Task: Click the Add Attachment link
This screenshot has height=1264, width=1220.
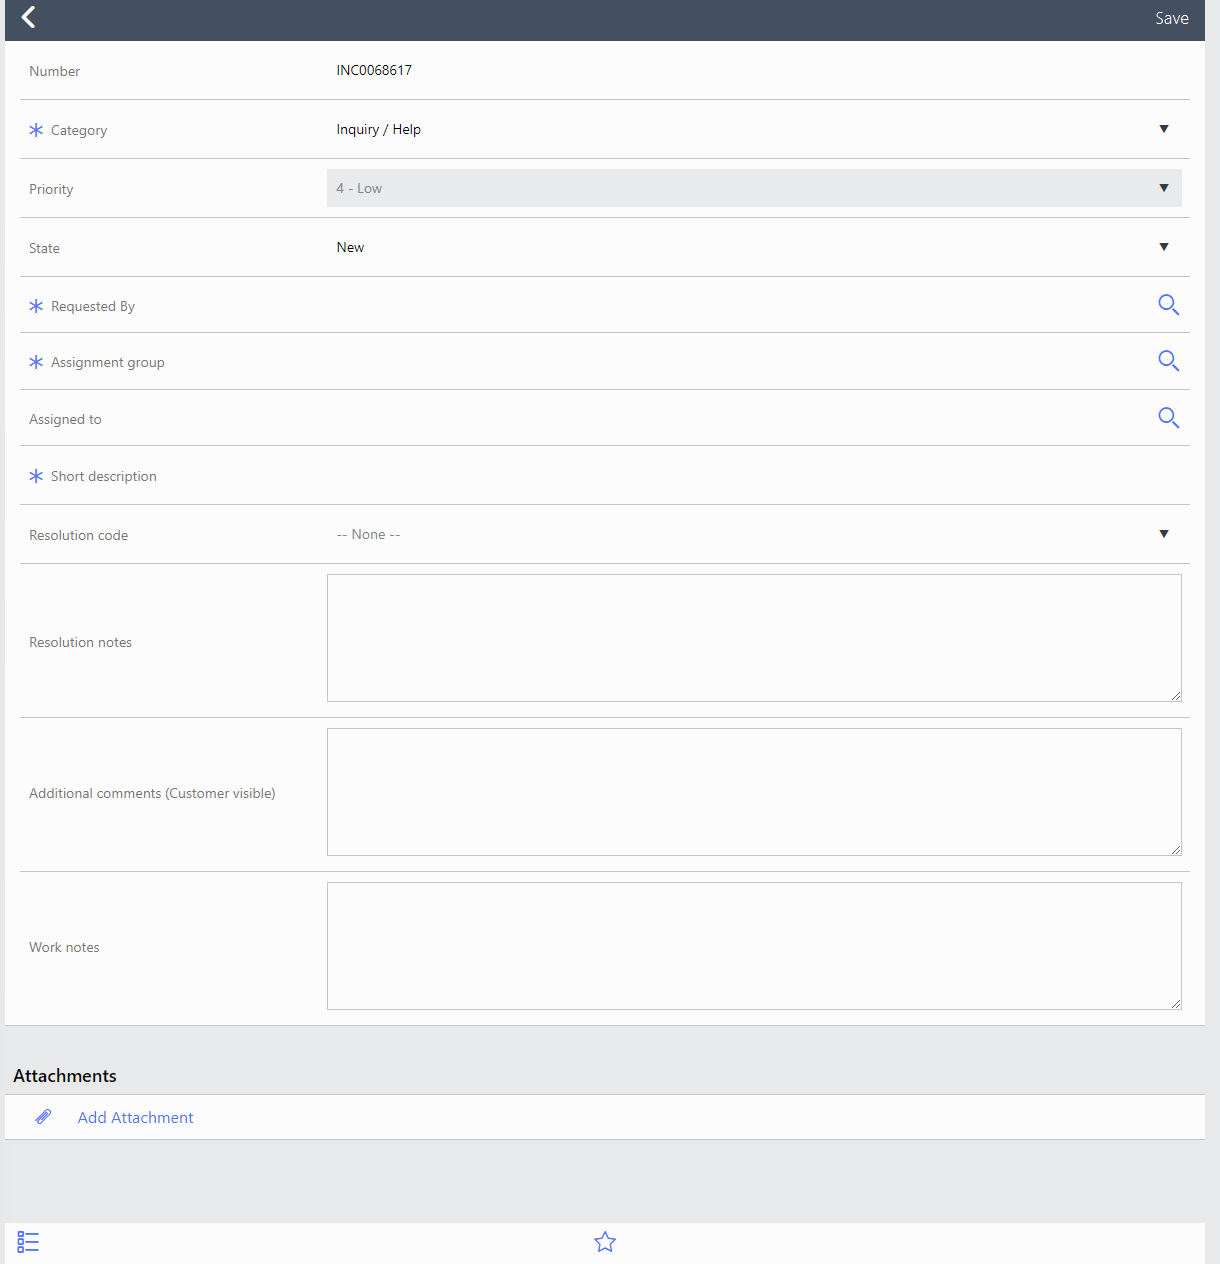Action: click(136, 1117)
